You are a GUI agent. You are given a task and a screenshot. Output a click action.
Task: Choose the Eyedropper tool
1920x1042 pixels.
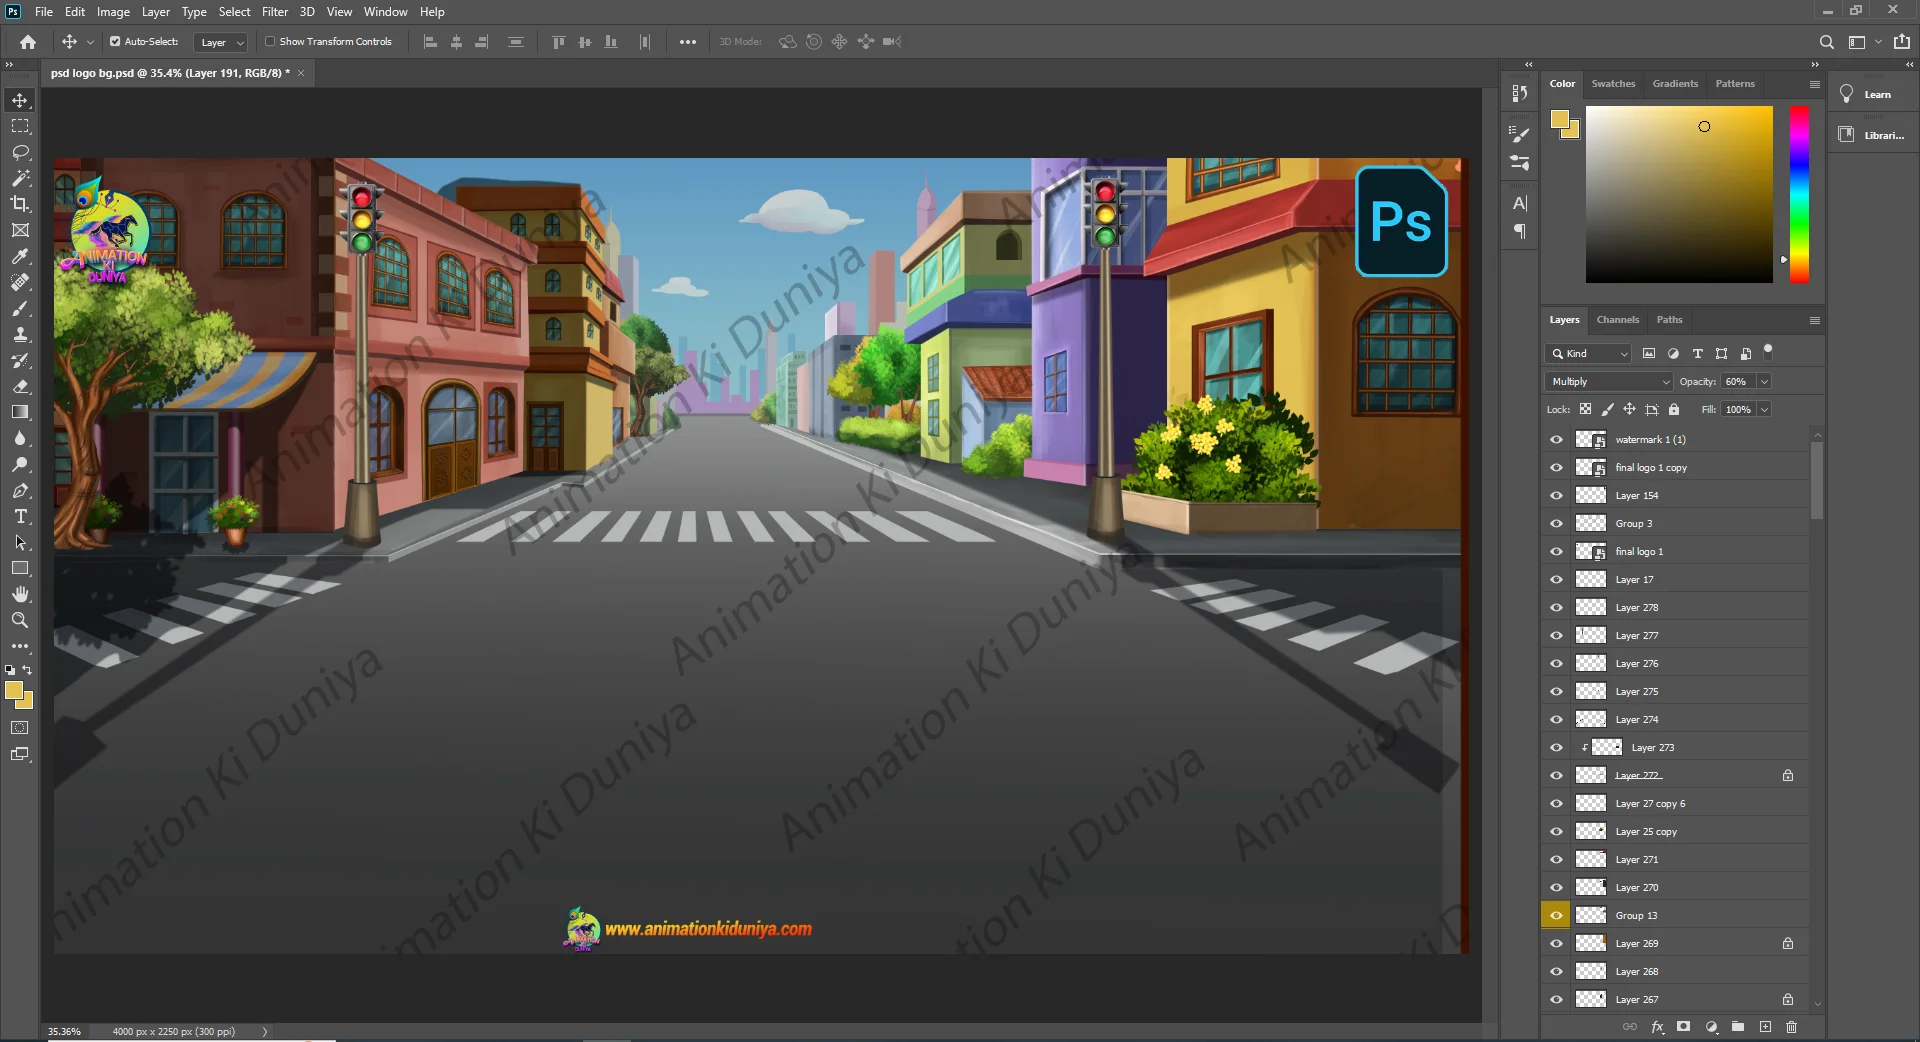point(20,257)
